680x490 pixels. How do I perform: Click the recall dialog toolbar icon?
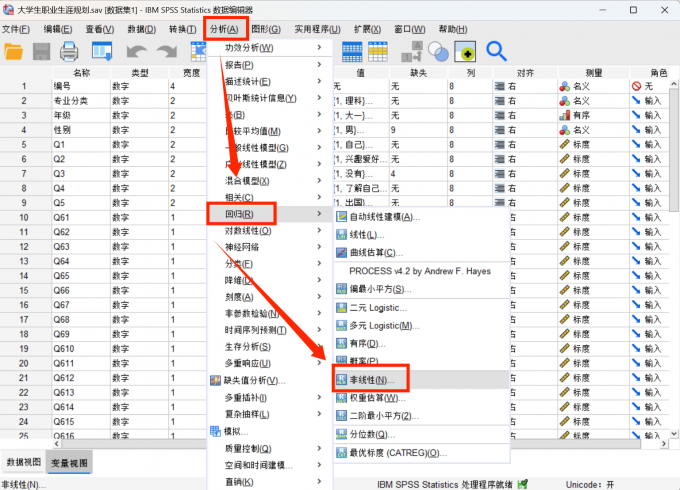[x=102, y=51]
